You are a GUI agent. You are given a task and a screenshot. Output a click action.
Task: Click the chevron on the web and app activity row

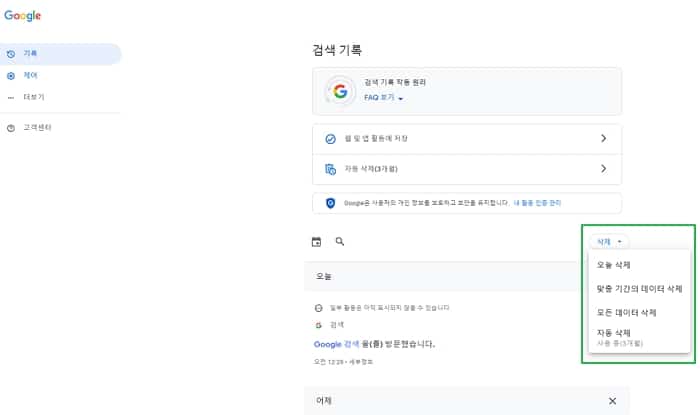(604, 138)
